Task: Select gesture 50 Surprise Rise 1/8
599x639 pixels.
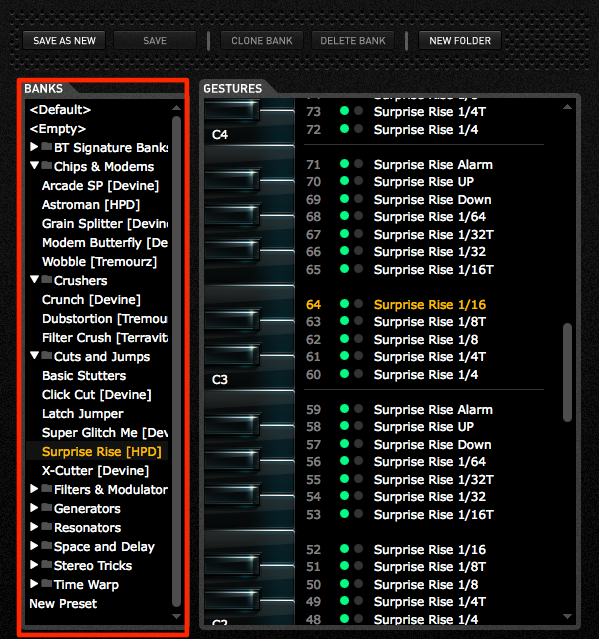Action: [426, 584]
